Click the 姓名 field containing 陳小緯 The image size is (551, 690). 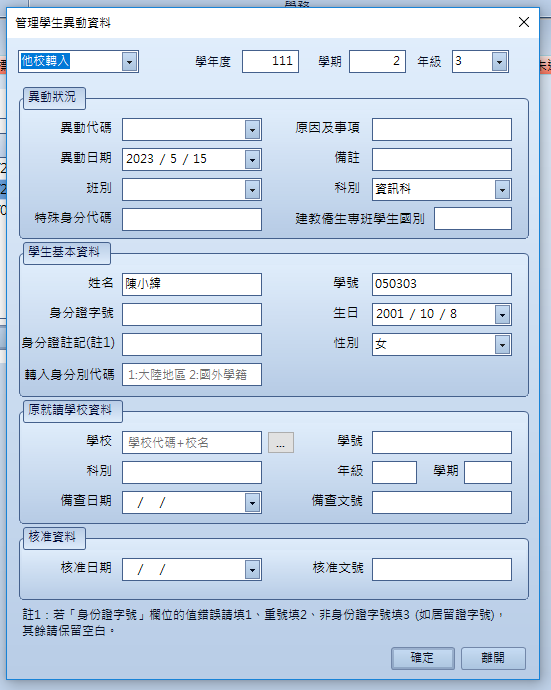192,284
